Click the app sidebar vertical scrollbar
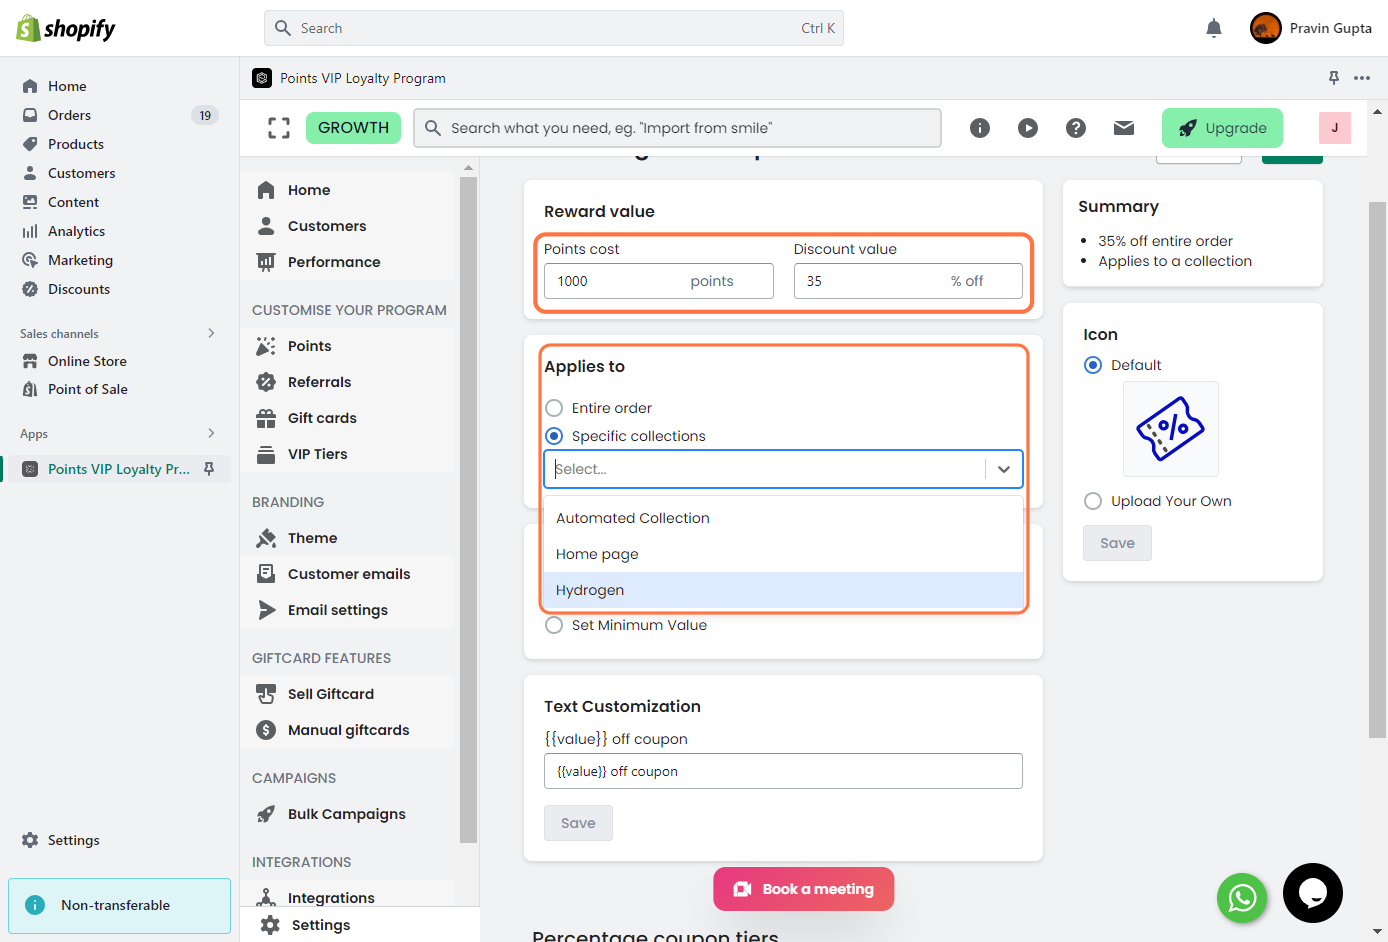Viewport: 1388px width, 942px height. click(468, 500)
